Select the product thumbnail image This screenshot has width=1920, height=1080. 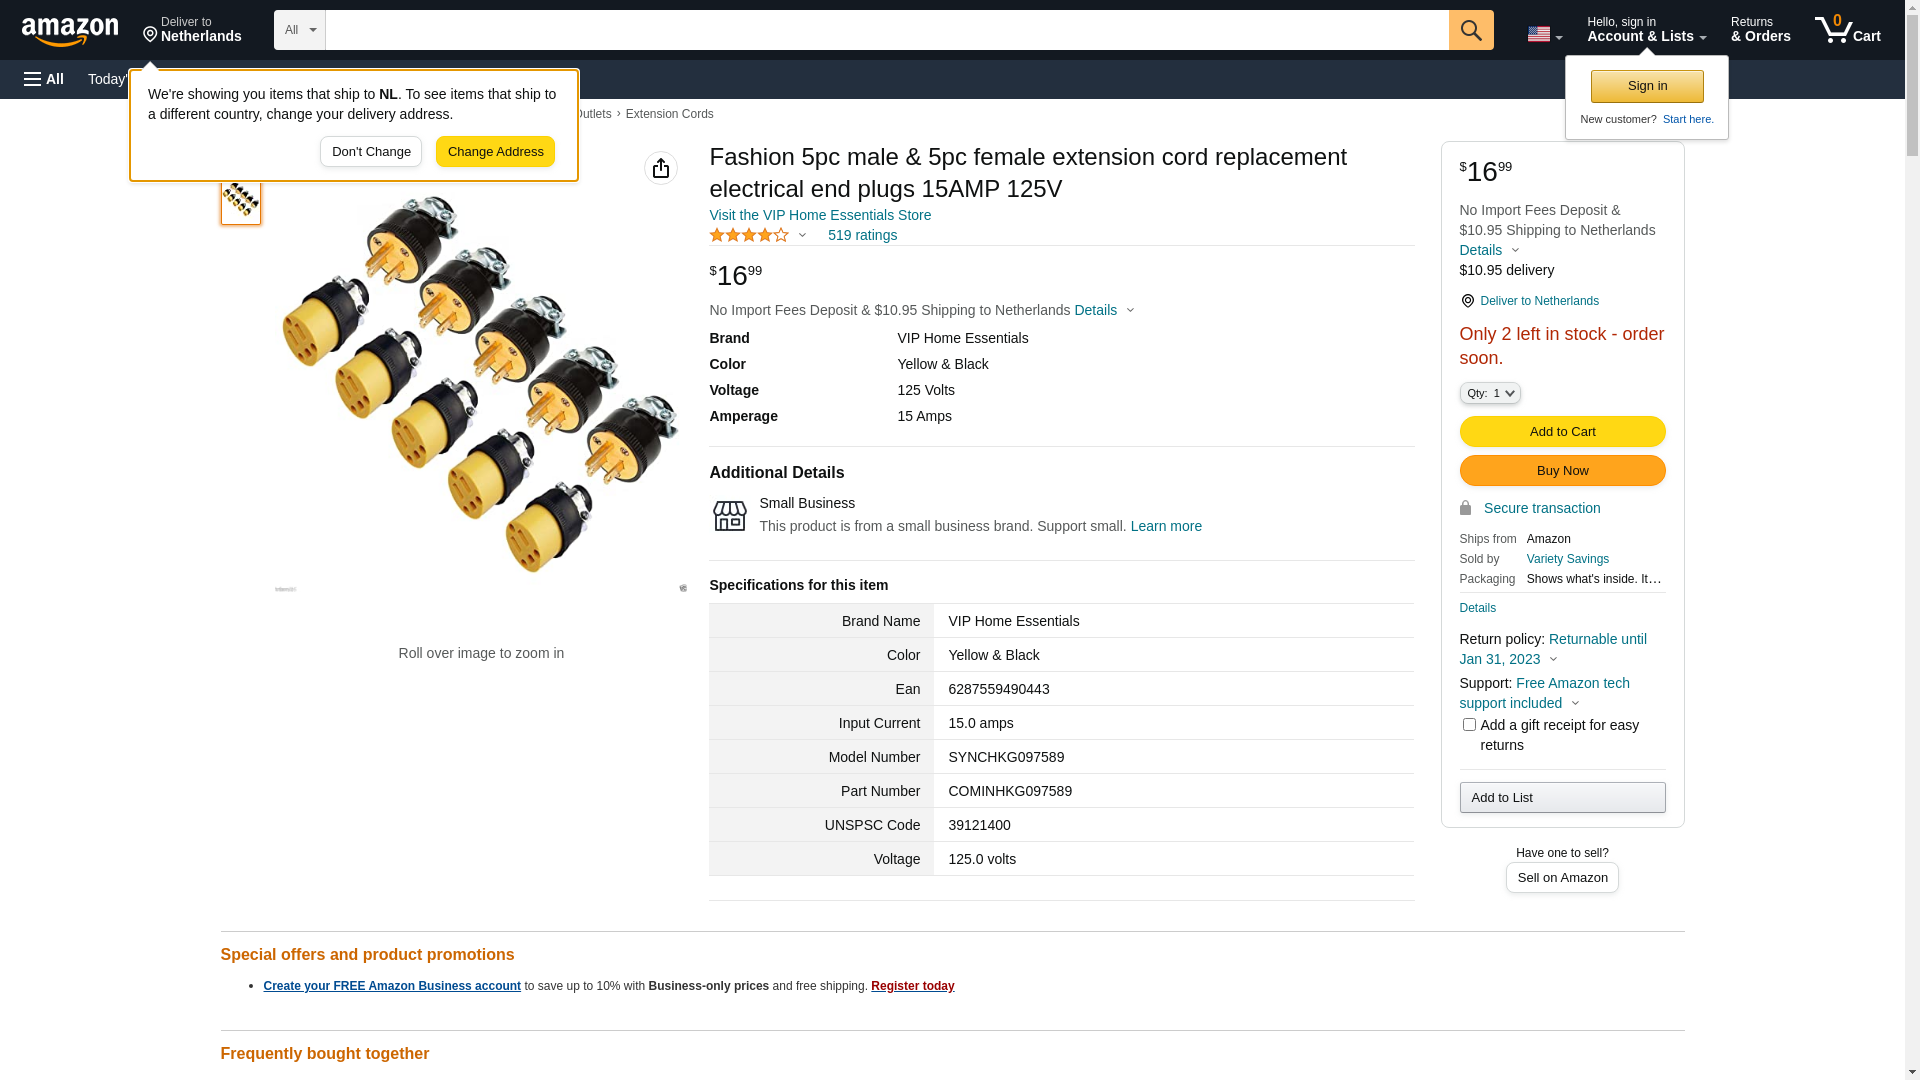click(x=241, y=198)
